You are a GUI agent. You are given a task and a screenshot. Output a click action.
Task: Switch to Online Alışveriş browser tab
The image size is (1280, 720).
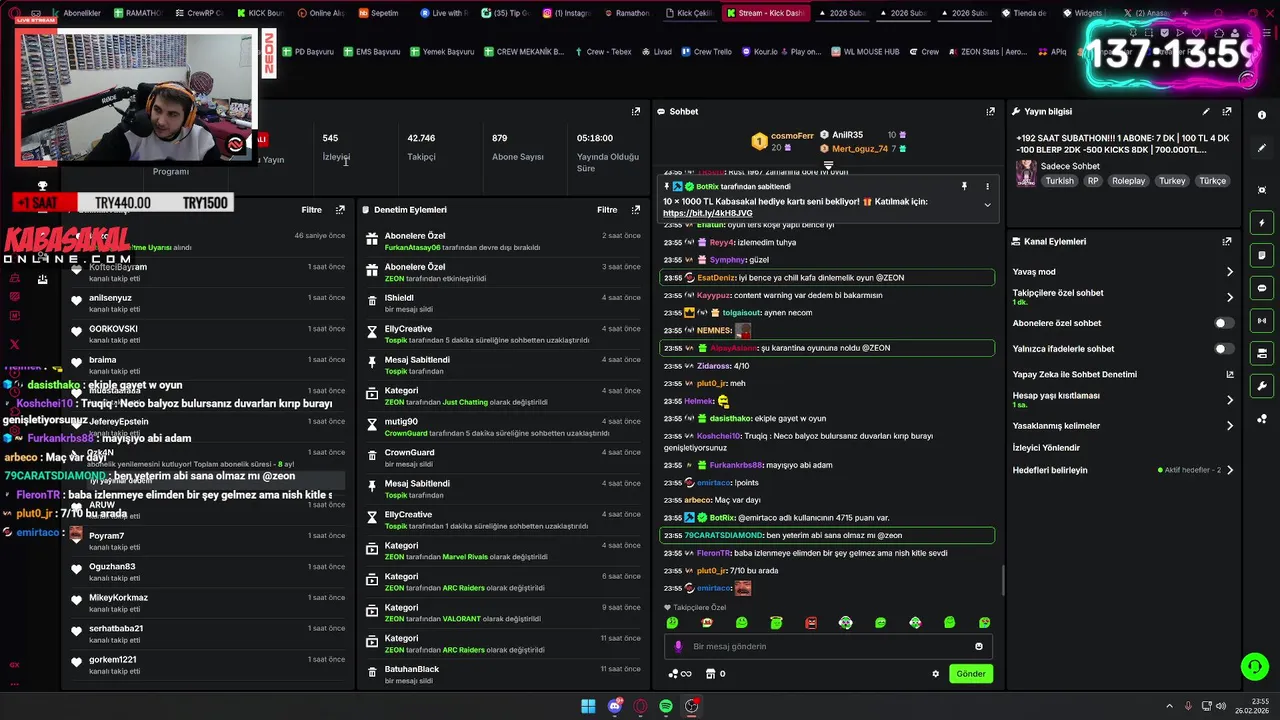(320, 13)
